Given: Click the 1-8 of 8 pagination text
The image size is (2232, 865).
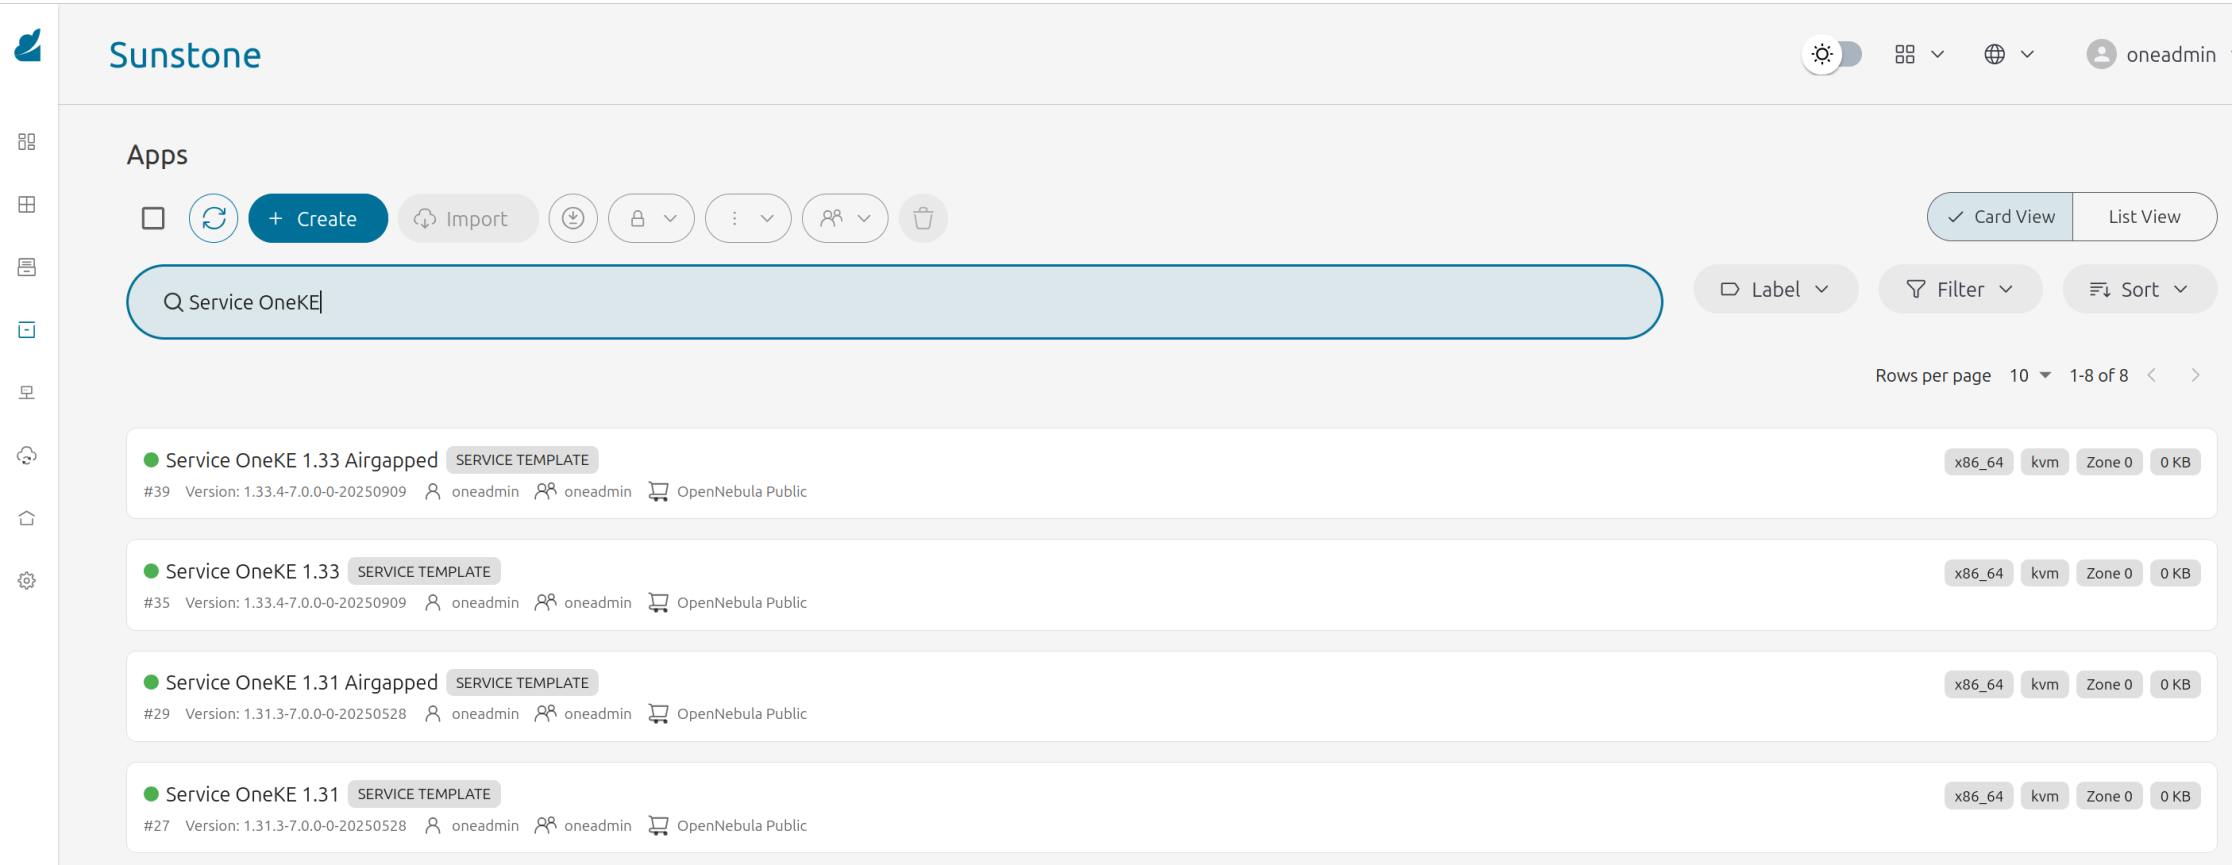Looking at the screenshot, I should (x=2098, y=375).
